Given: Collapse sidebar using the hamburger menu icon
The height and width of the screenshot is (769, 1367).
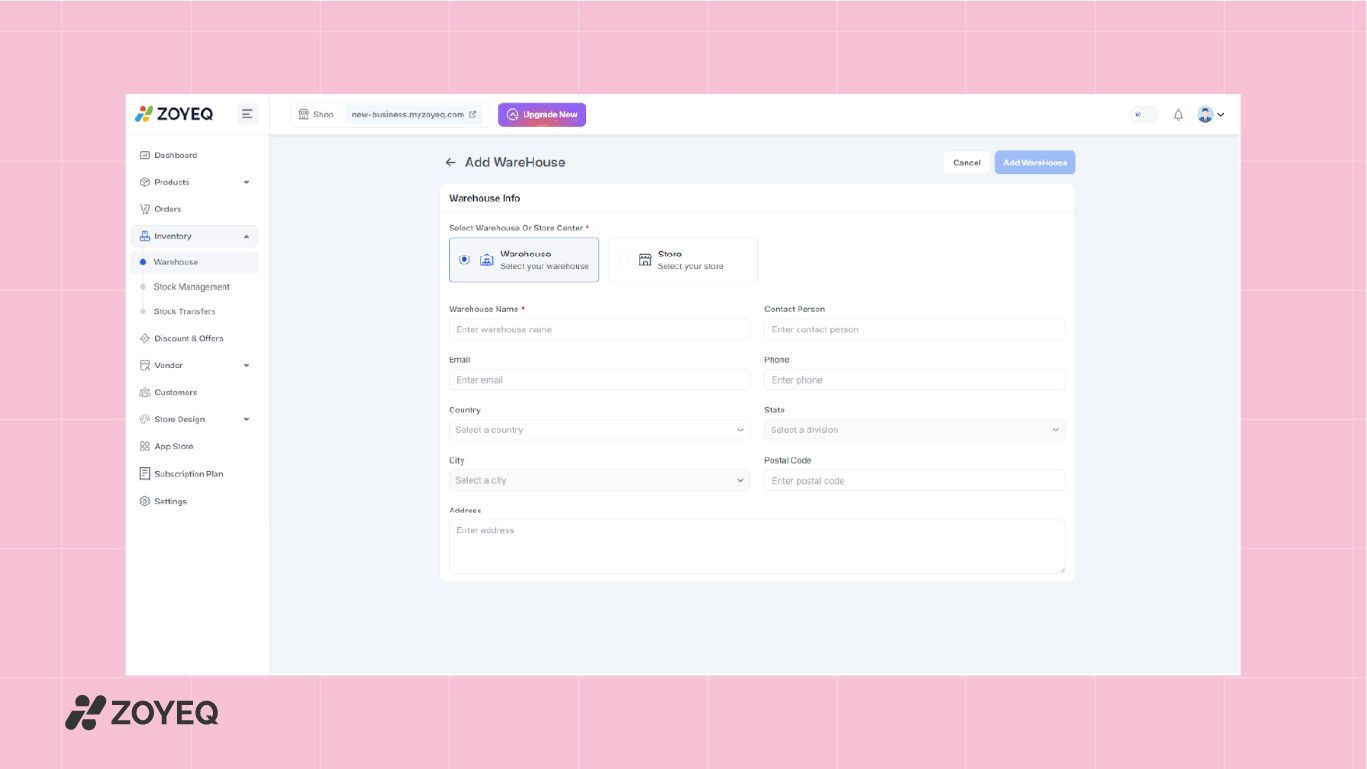Looking at the screenshot, I should 247,114.
